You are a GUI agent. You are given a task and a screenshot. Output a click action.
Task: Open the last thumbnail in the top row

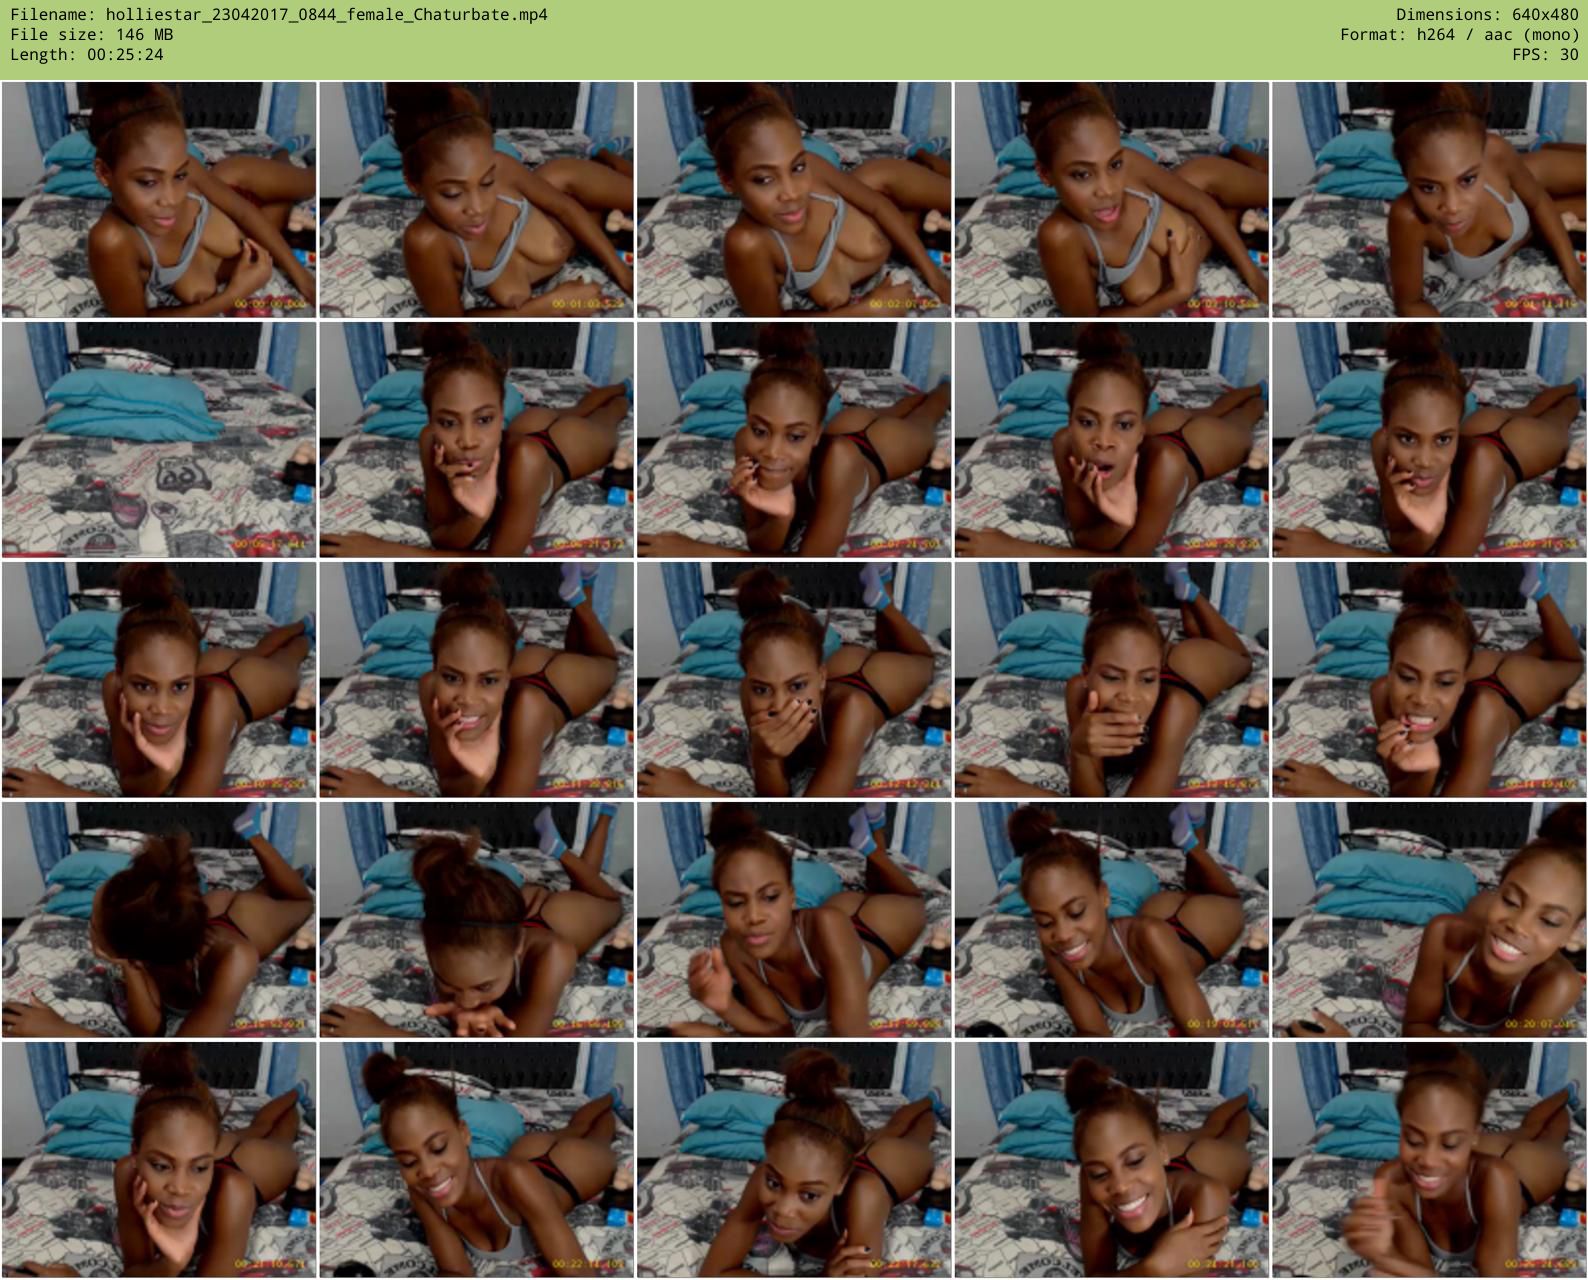(x=1429, y=199)
